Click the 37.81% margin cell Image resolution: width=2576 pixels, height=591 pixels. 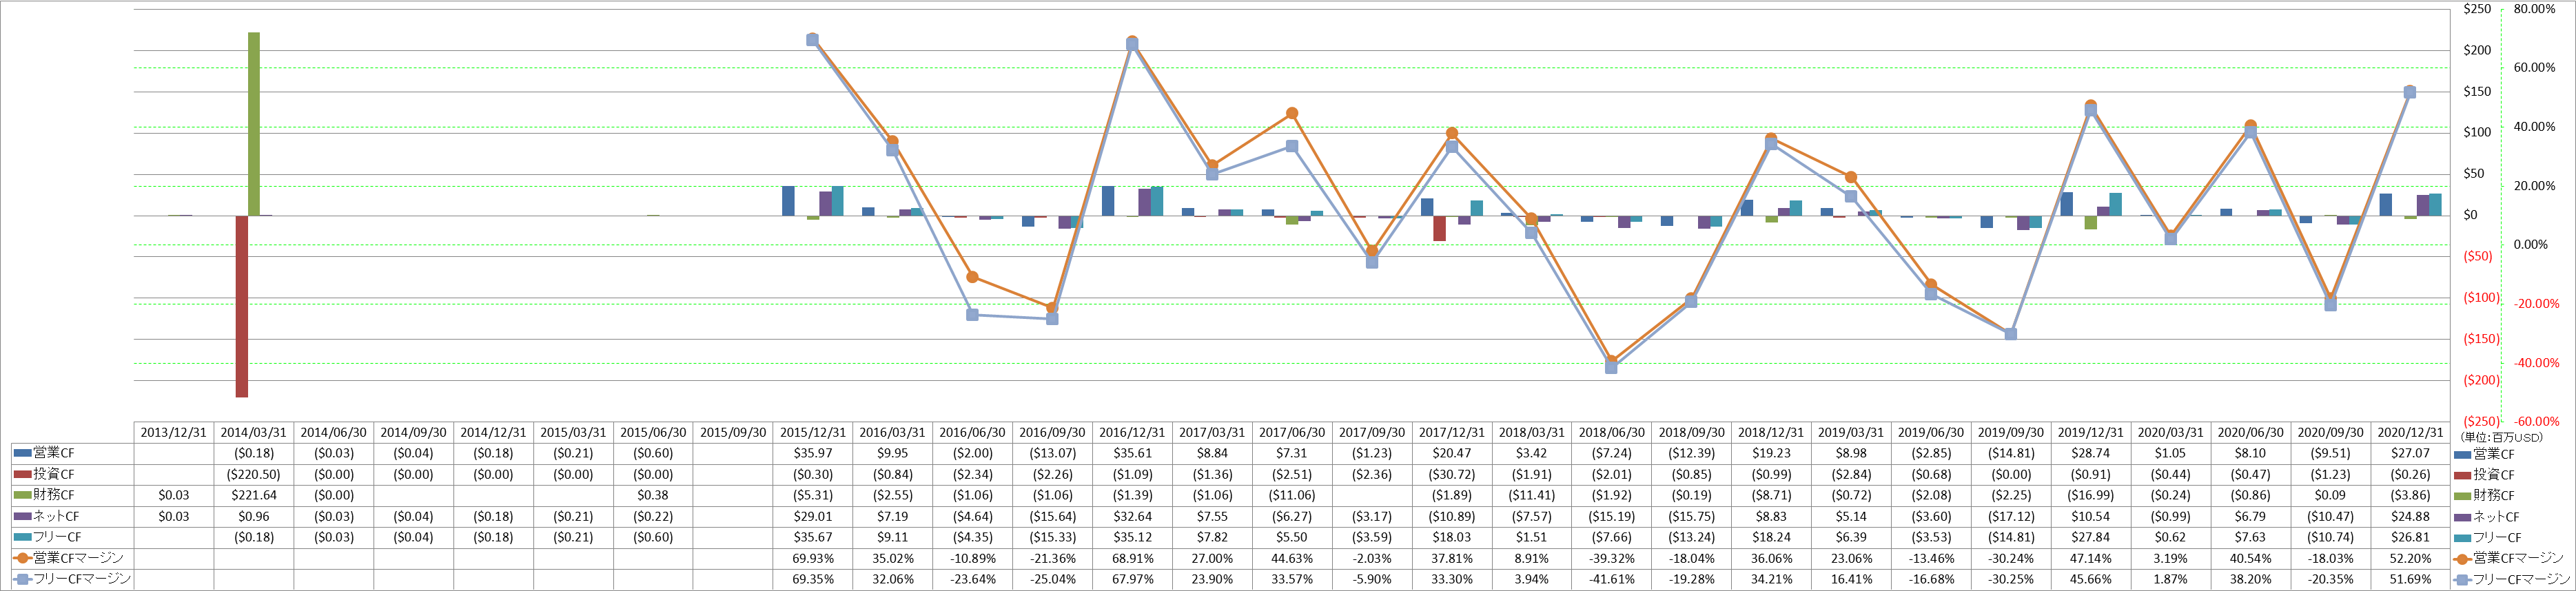point(1451,558)
